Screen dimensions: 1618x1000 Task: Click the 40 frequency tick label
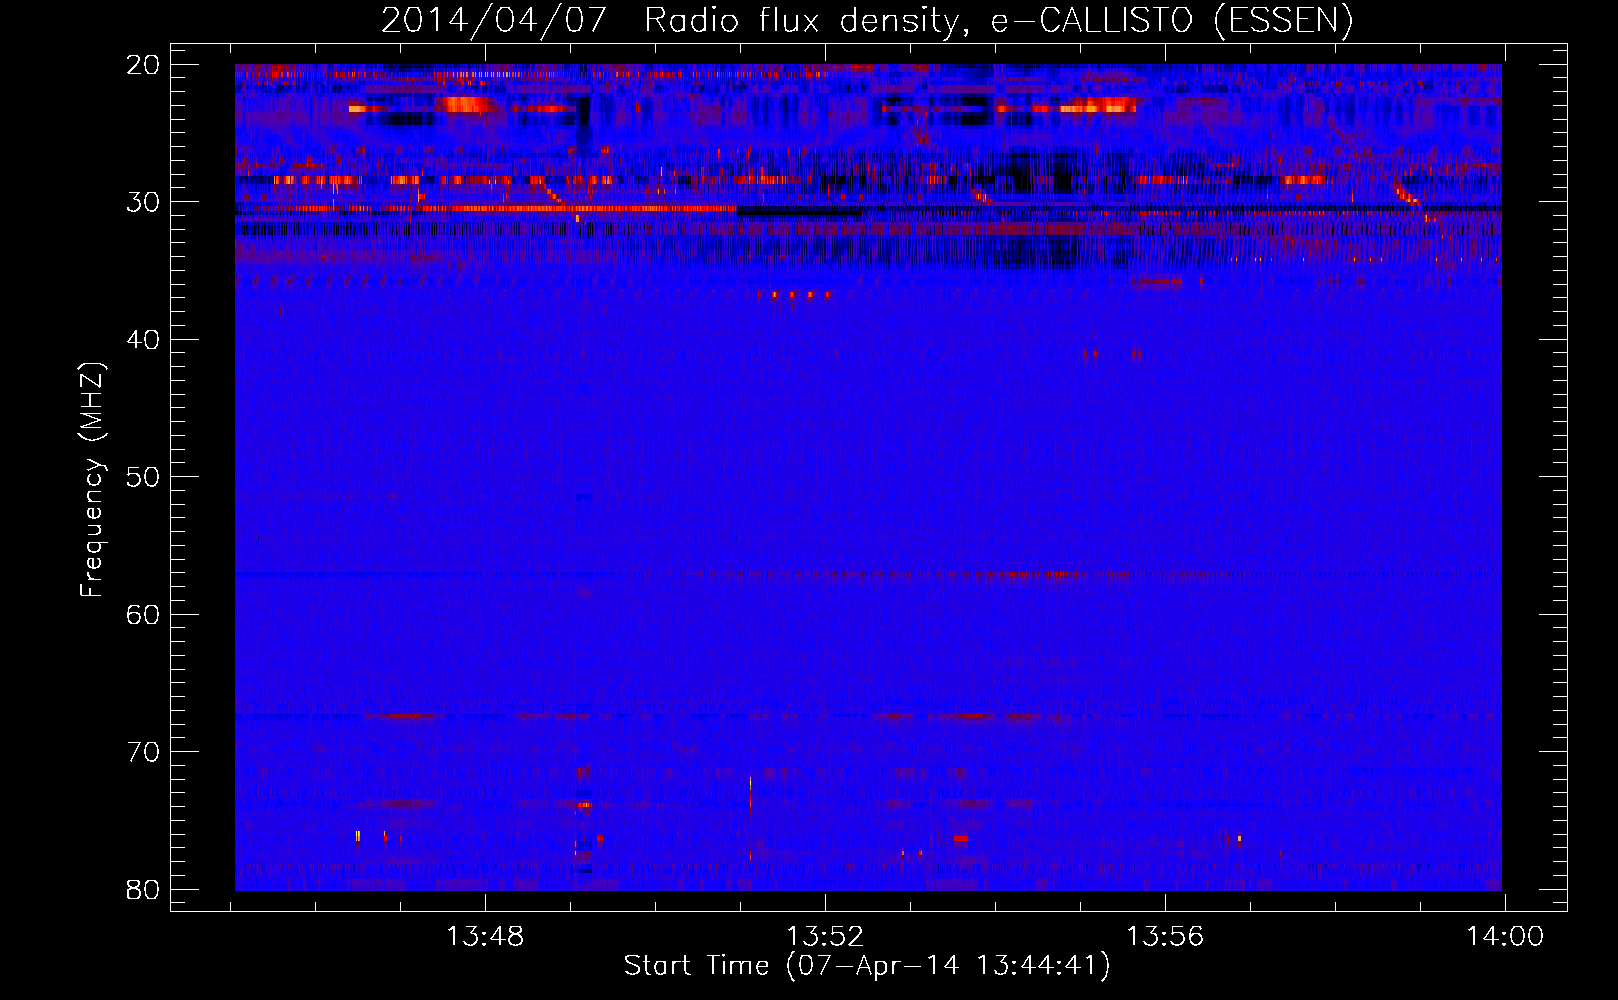click(143, 340)
